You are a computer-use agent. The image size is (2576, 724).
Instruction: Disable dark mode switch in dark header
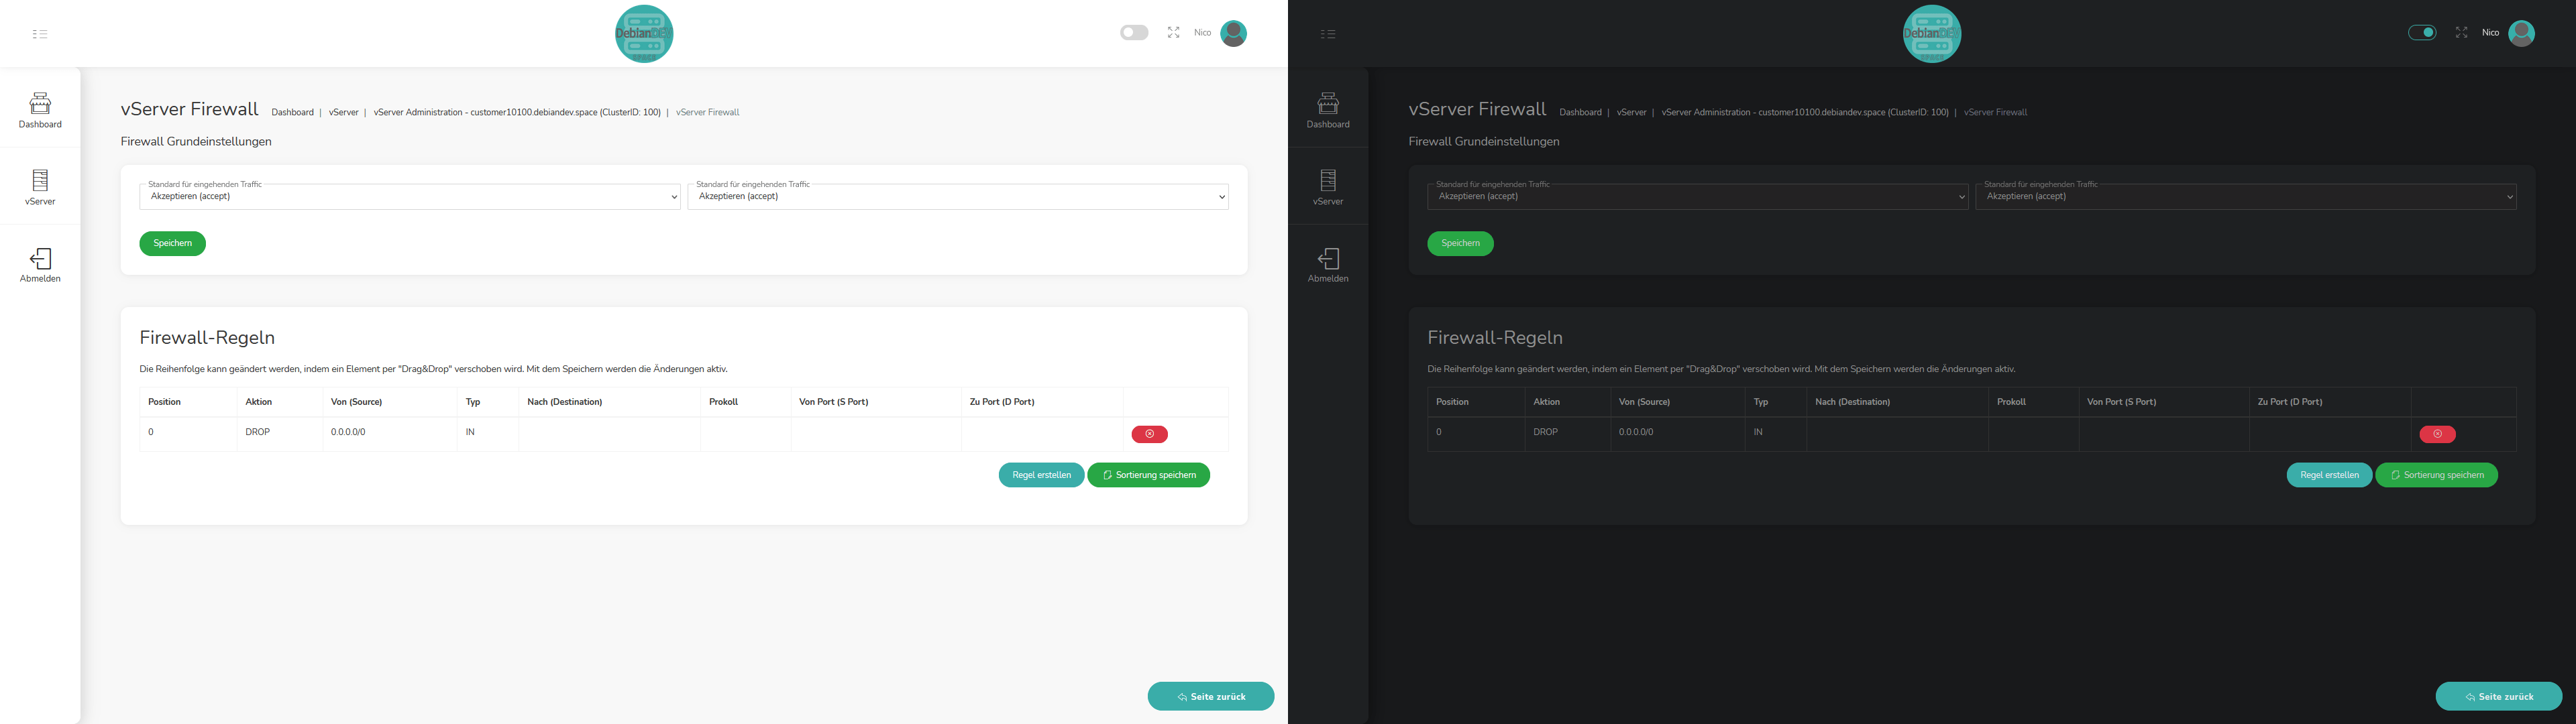tap(2422, 33)
